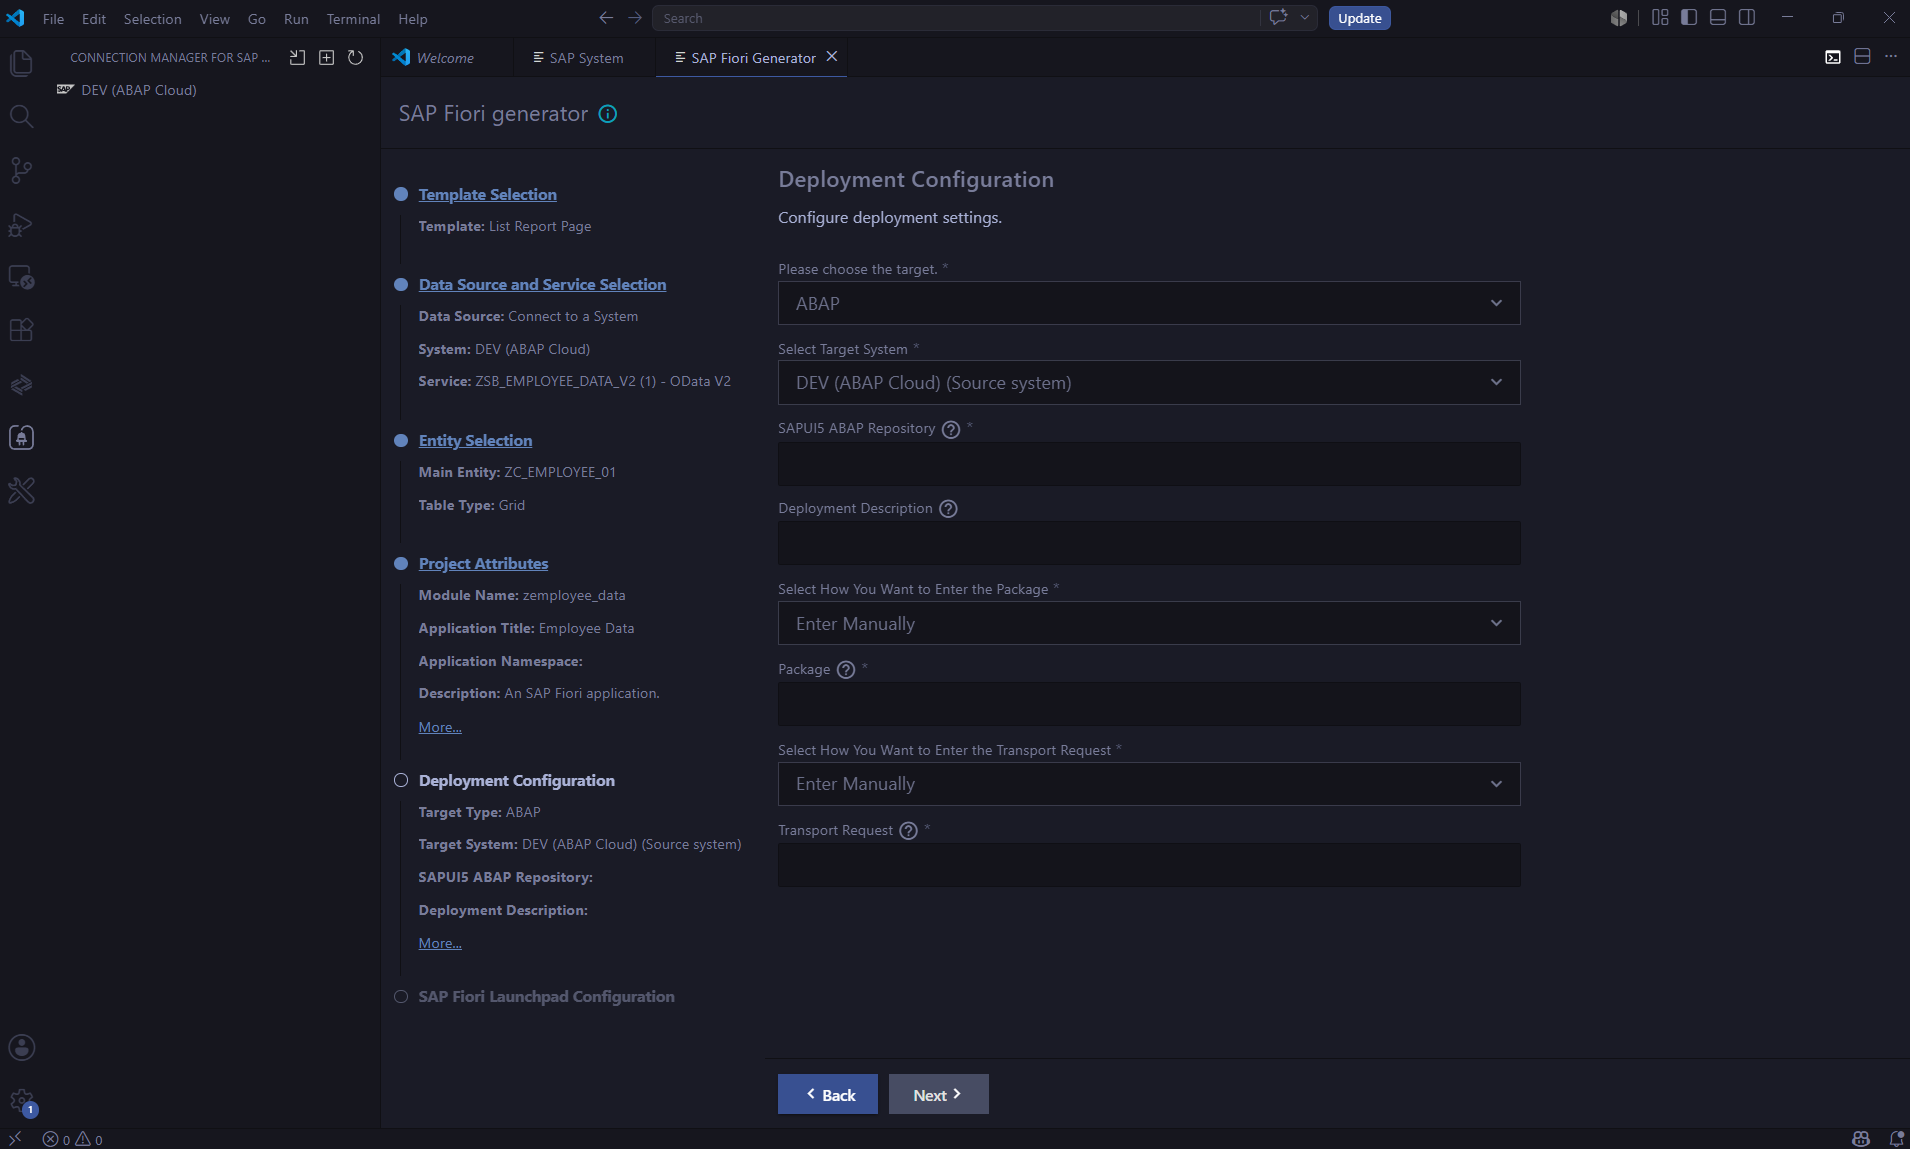
Task: Toggle the bottom panel
Action: tap(1718, 17)
